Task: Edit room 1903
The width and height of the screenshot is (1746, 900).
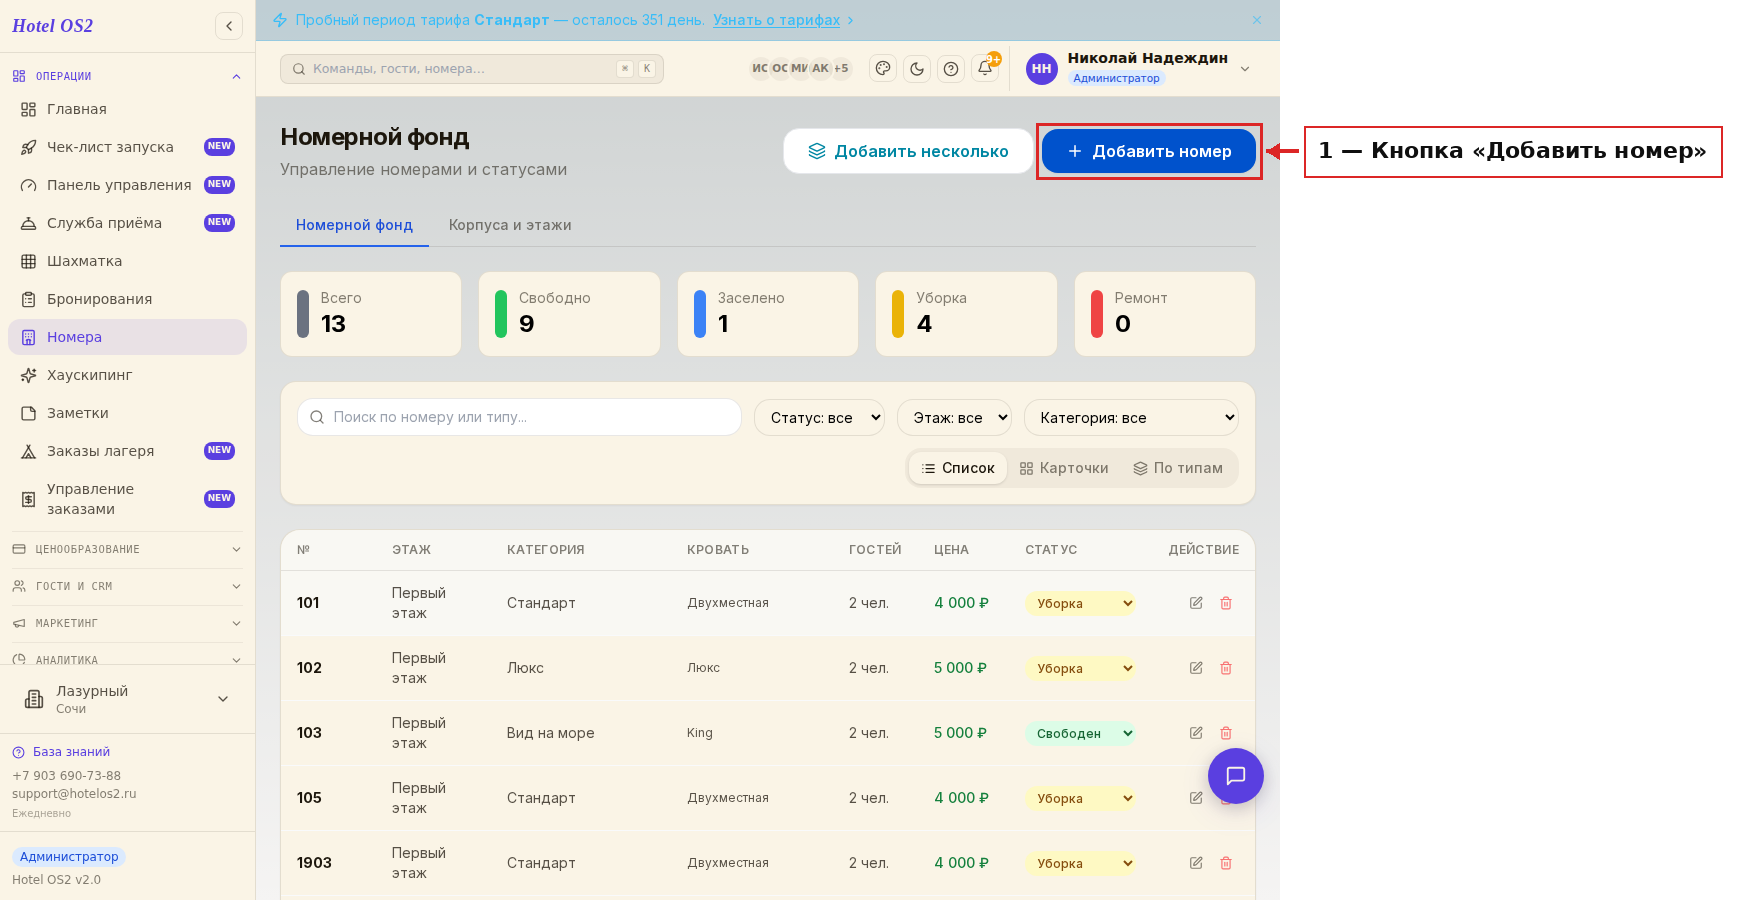Action: click(1196, 863)
